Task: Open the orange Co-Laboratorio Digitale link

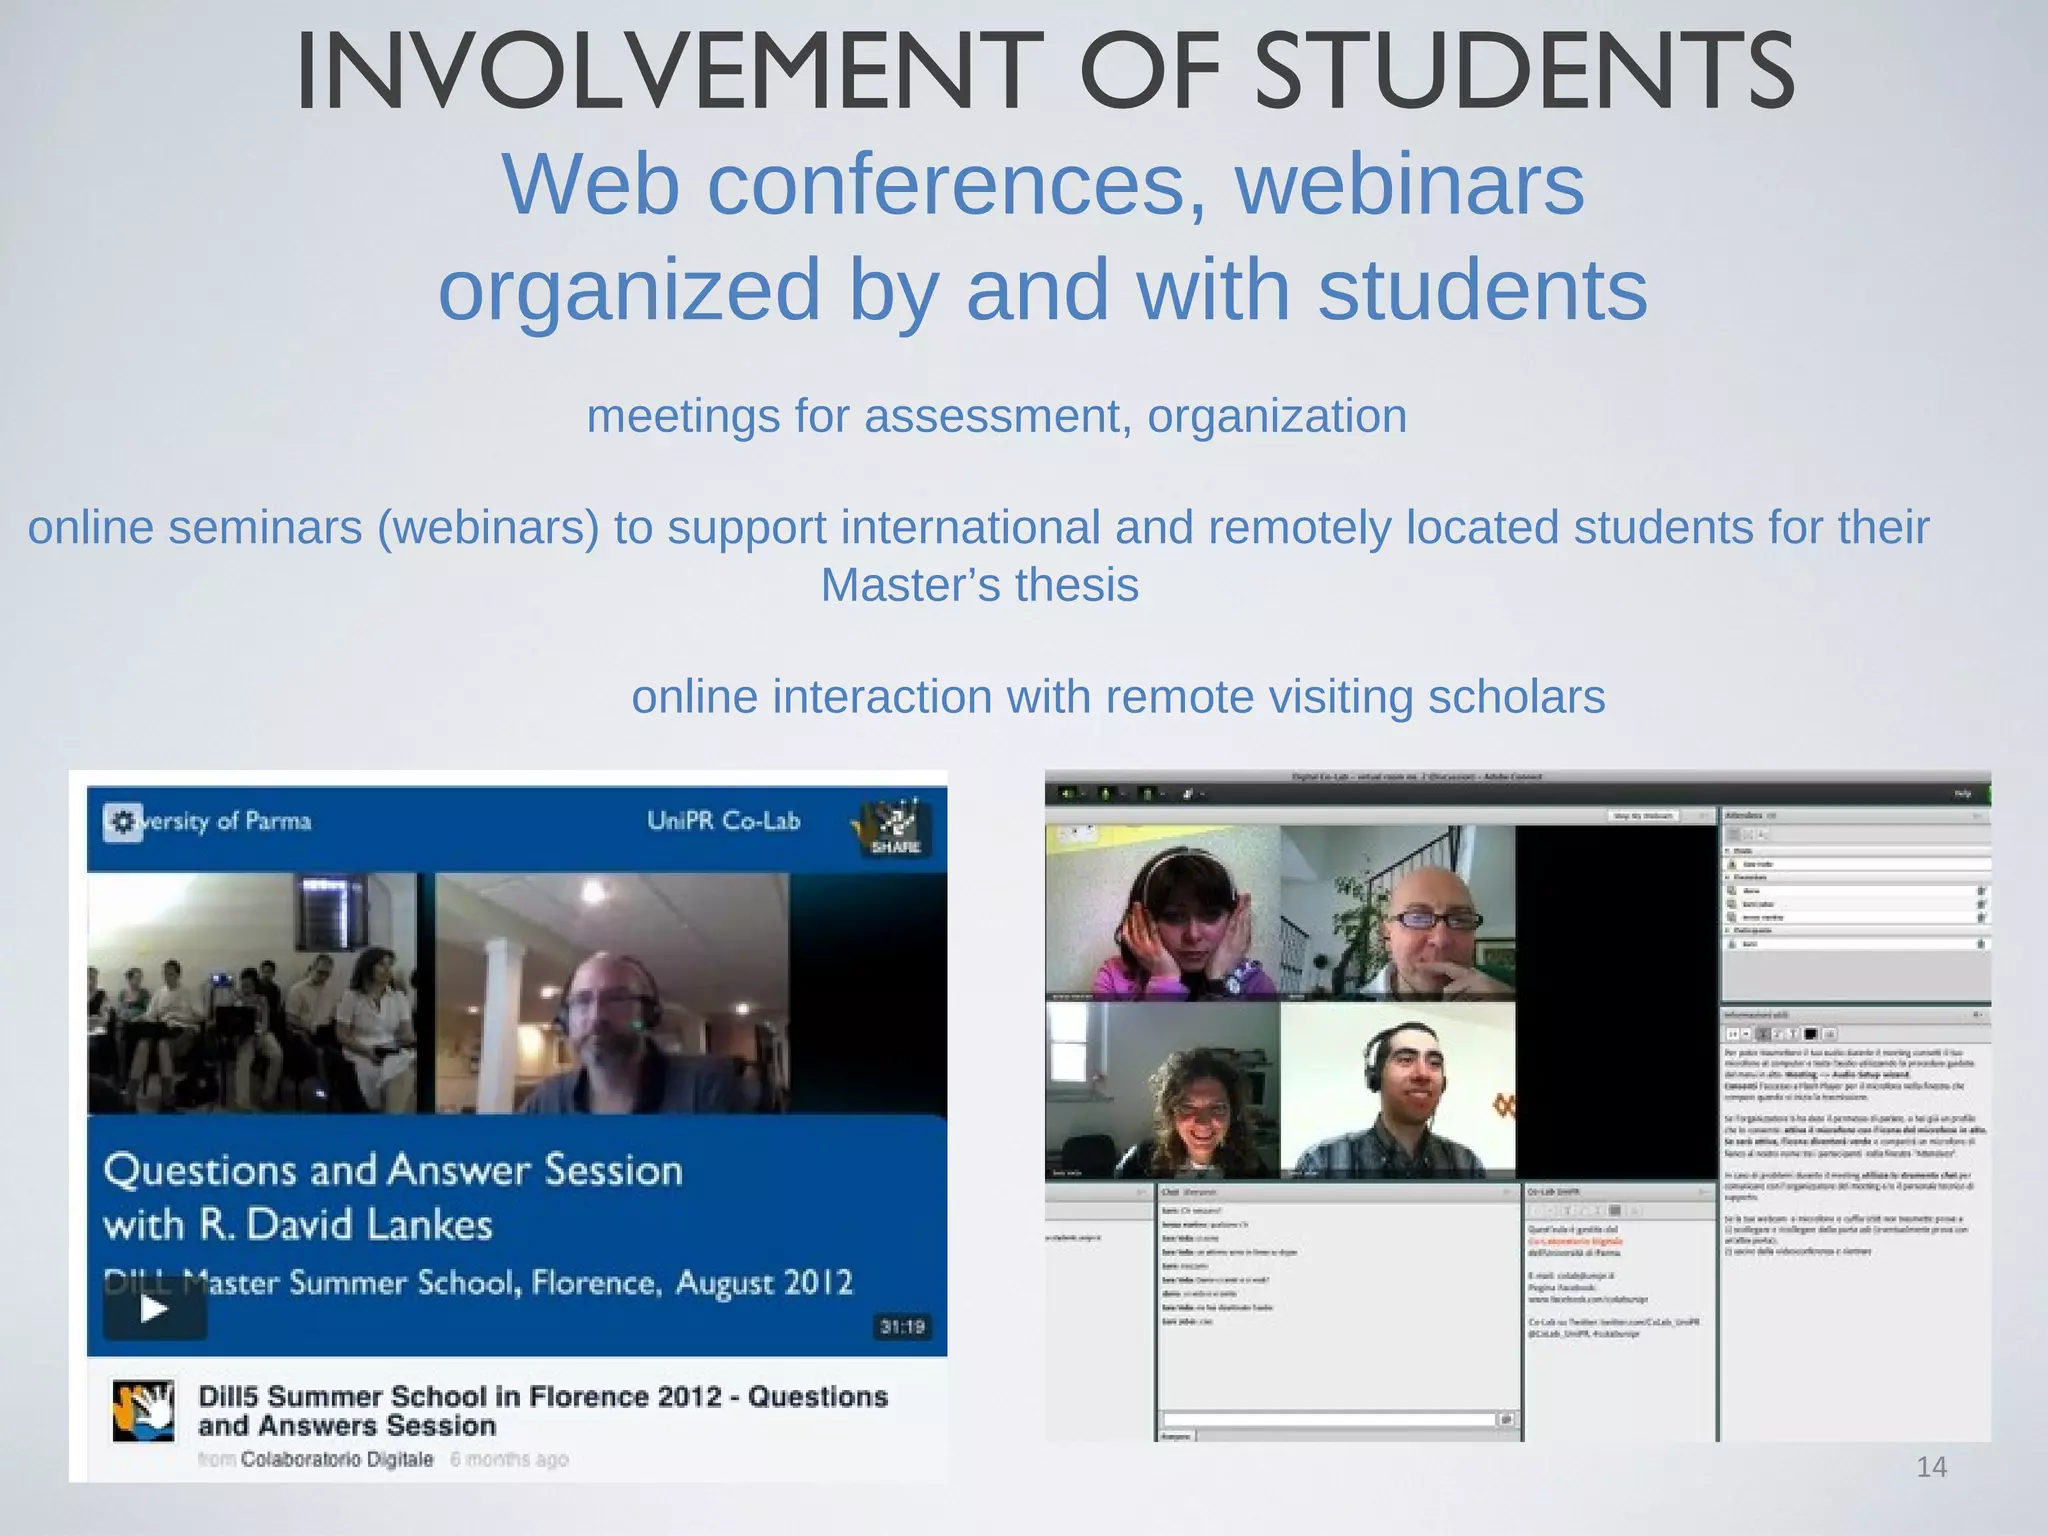Action: click(x=1575, y=1241)
